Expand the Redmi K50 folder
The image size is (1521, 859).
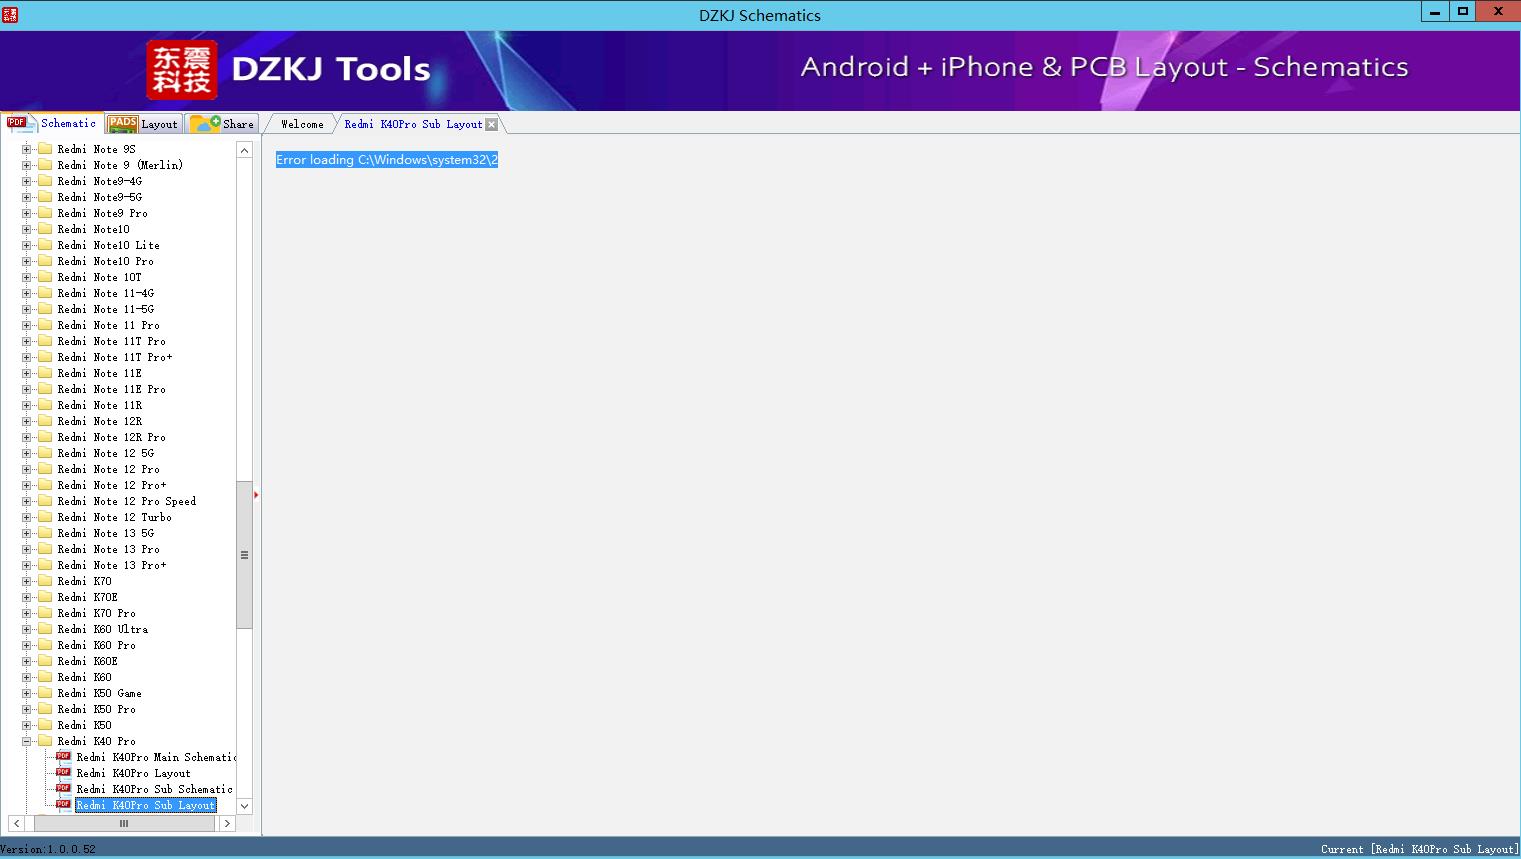(x=27, y=725)
